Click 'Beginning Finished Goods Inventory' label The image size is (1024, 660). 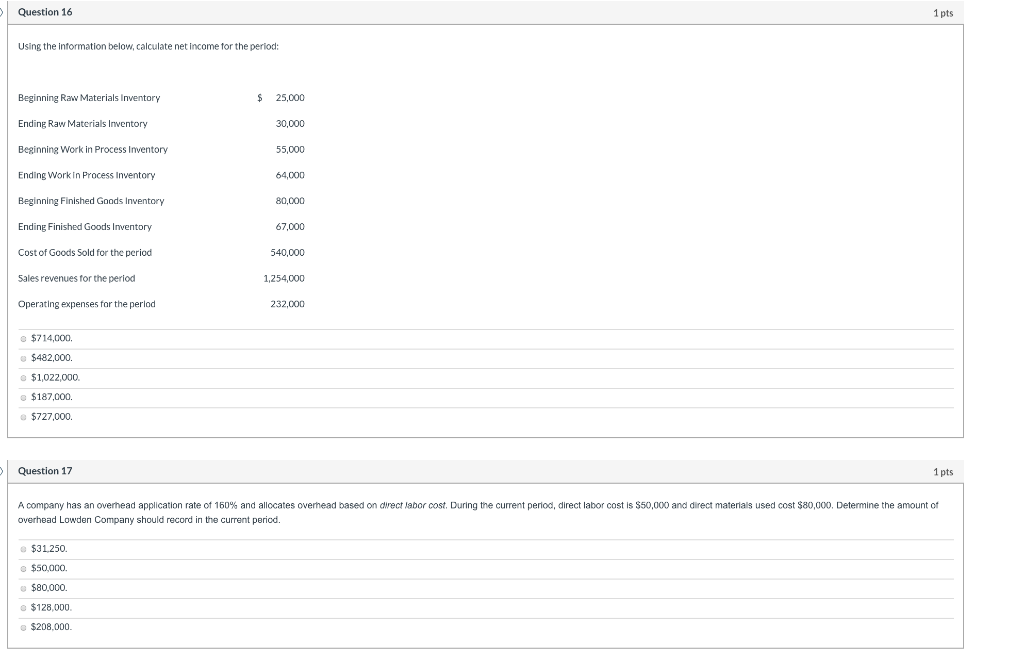click(91, 201)
